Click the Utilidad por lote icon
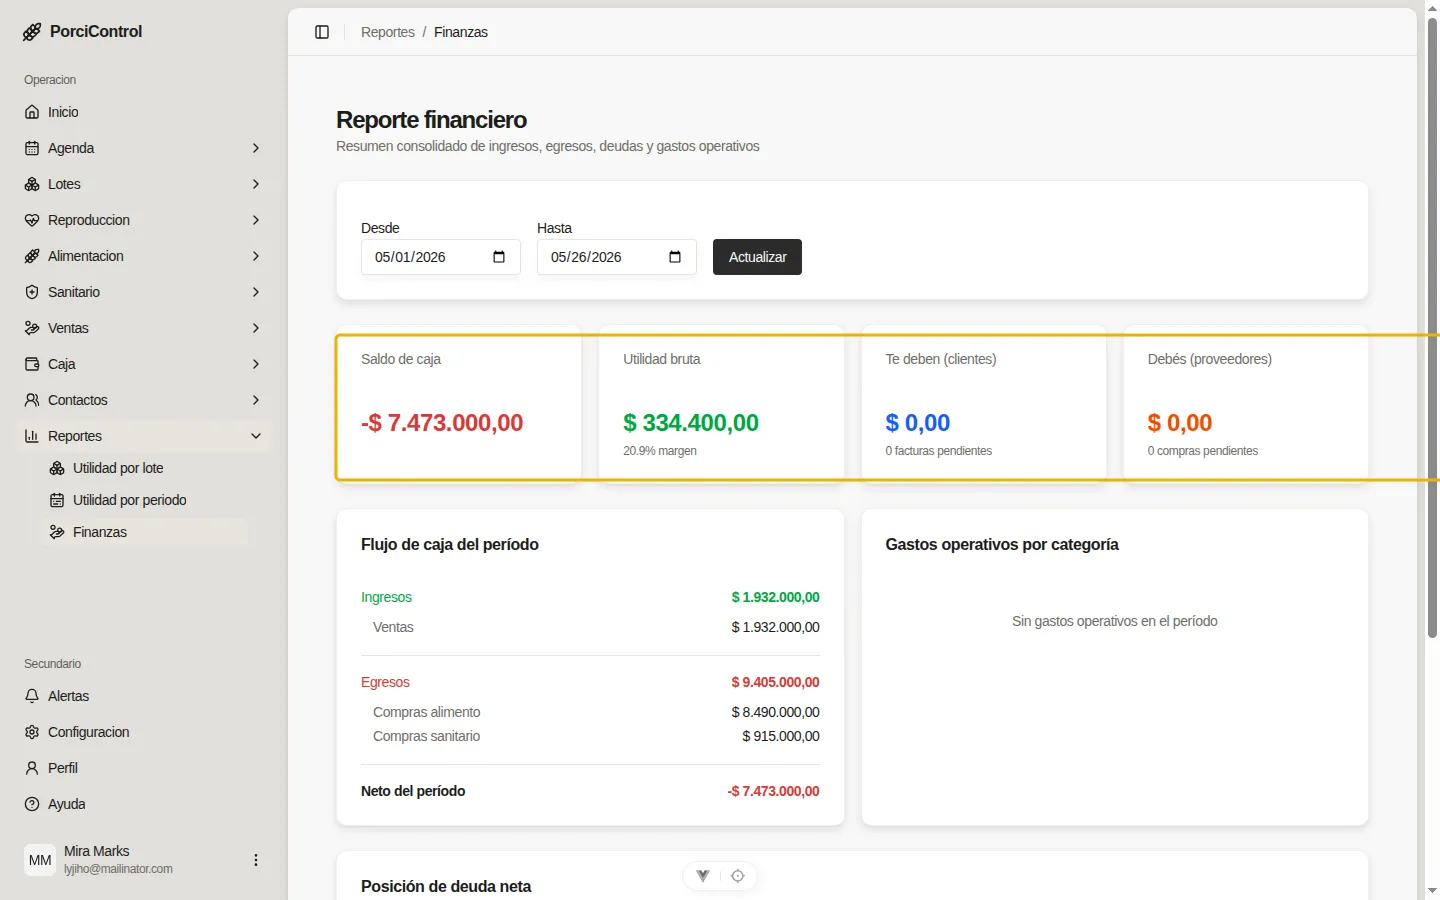The image size is (1440, 900). [x=57, y=468]
